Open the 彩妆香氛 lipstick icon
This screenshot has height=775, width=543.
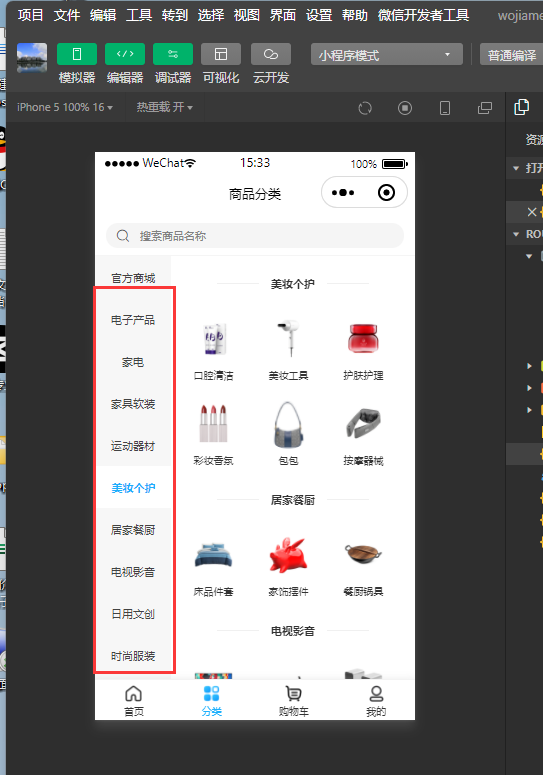[213, 424]
